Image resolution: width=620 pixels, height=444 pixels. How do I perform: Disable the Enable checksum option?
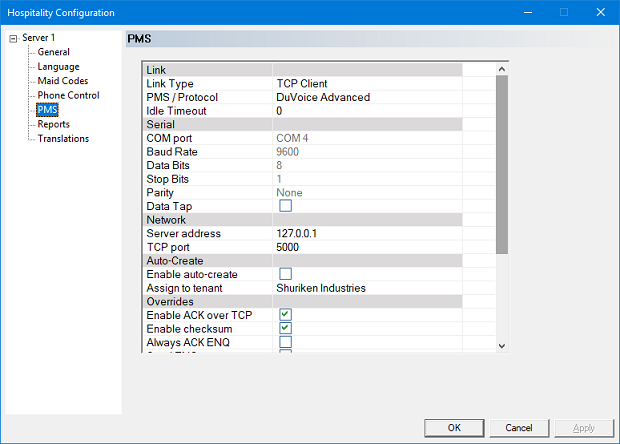(x=285, y=328)
